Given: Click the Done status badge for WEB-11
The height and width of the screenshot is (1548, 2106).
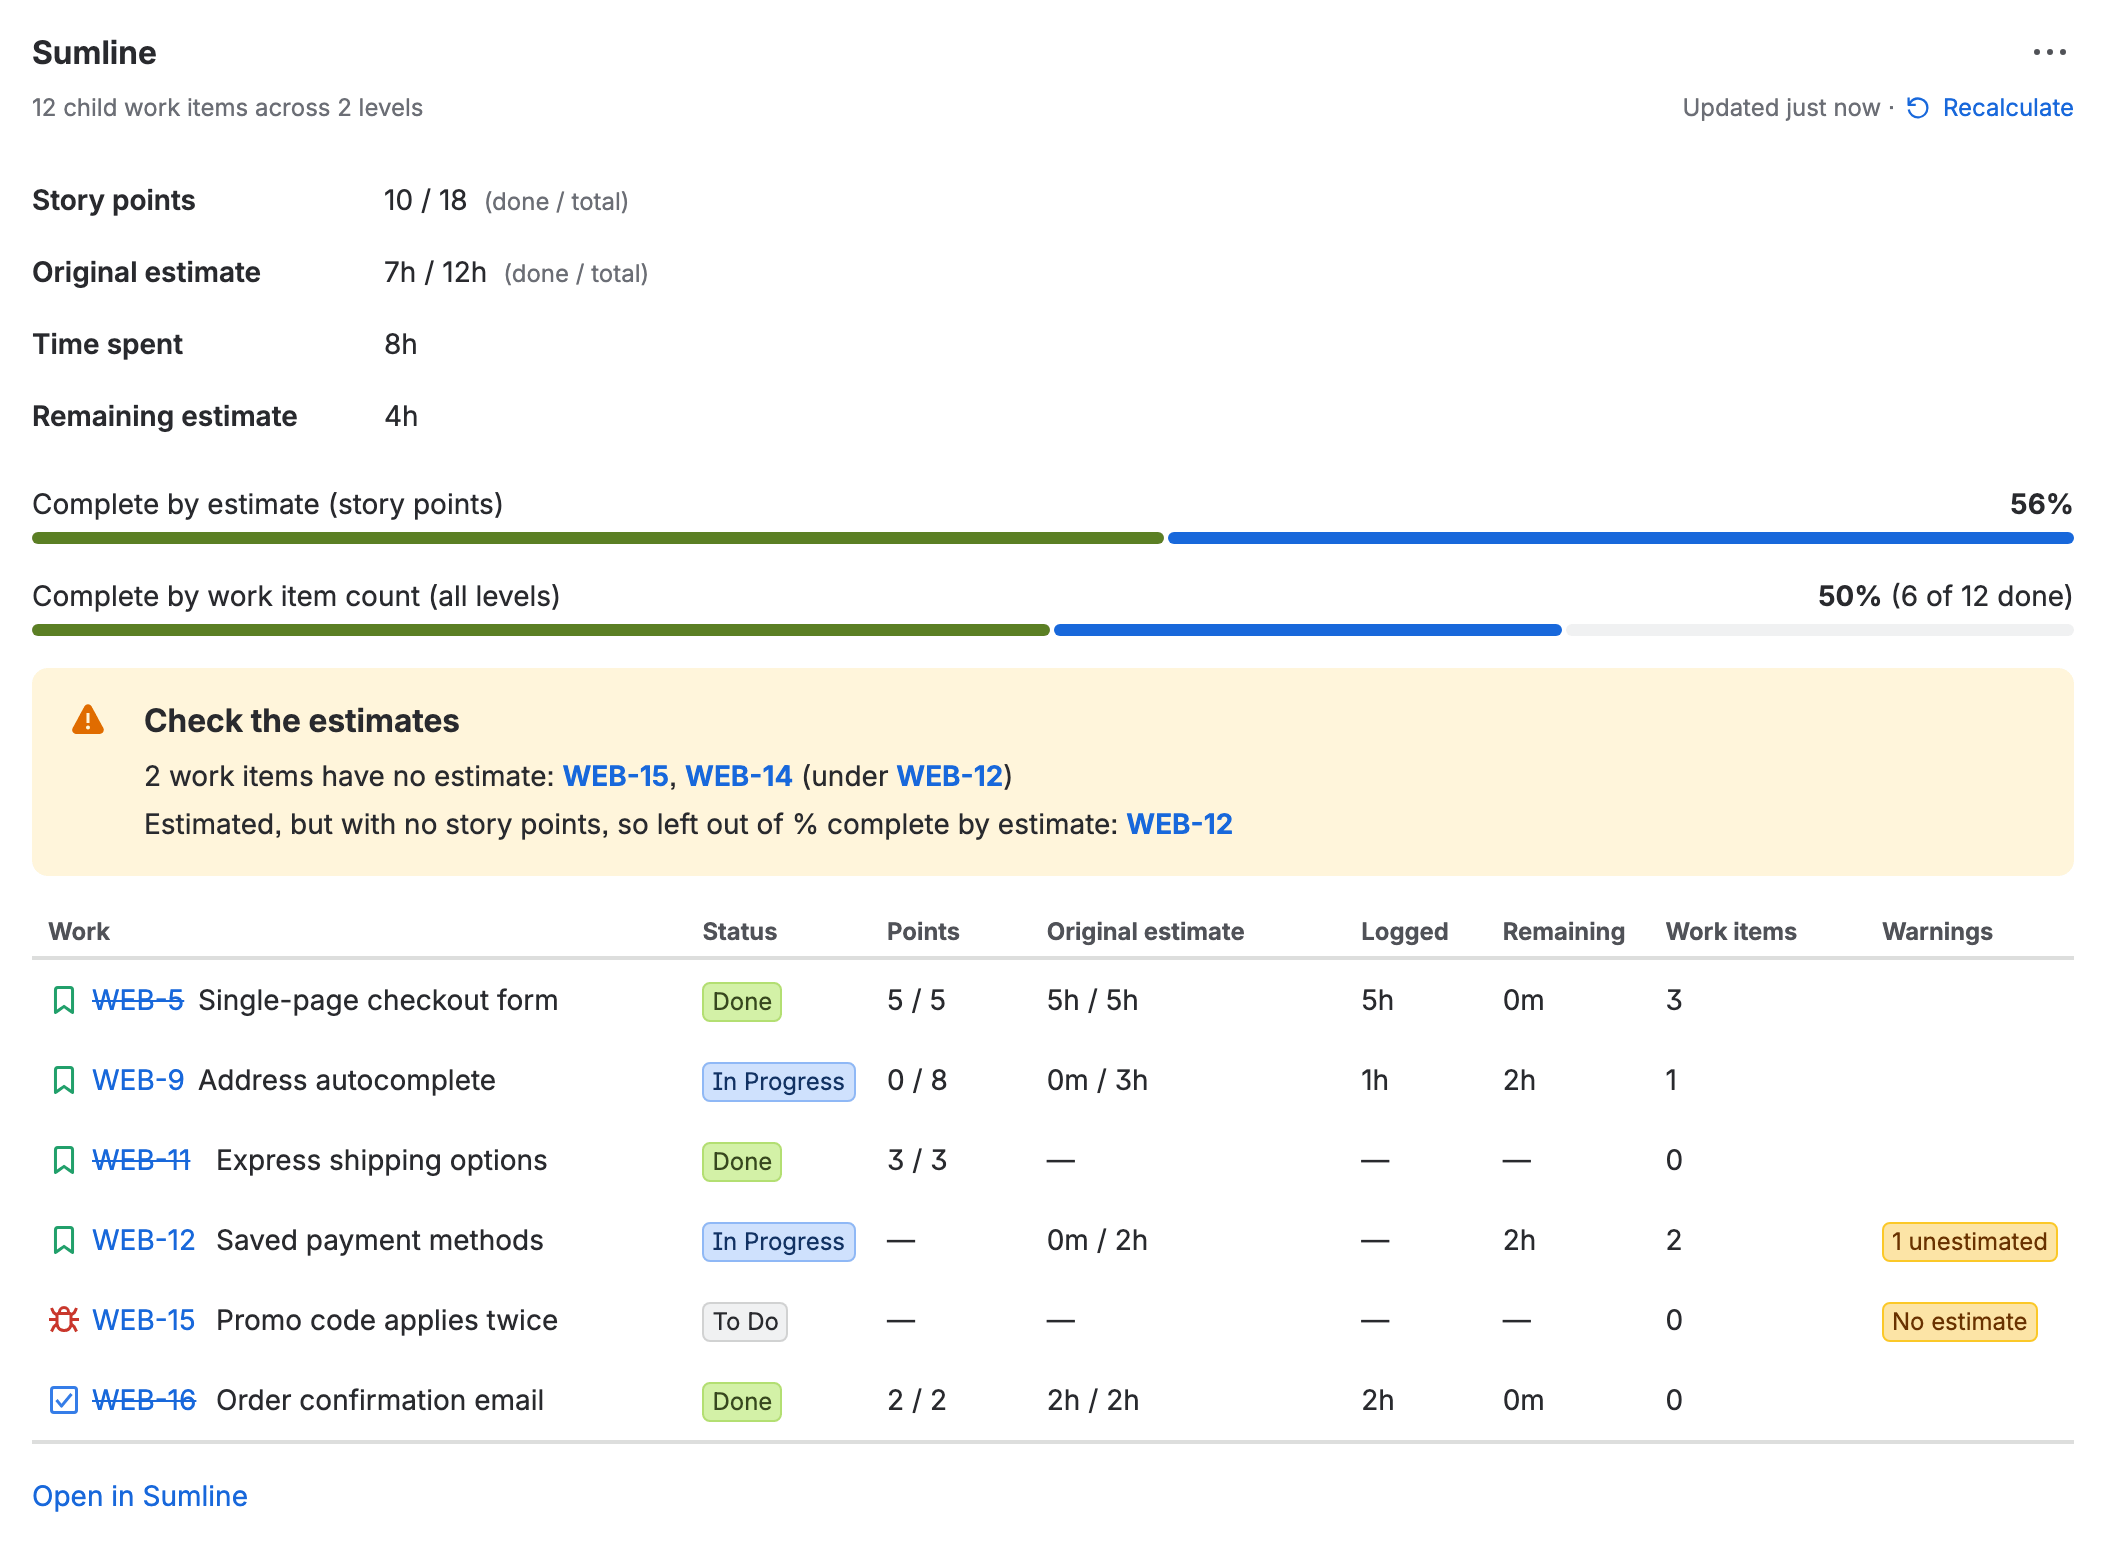Looking at the screenshot, I should 742,1161.
